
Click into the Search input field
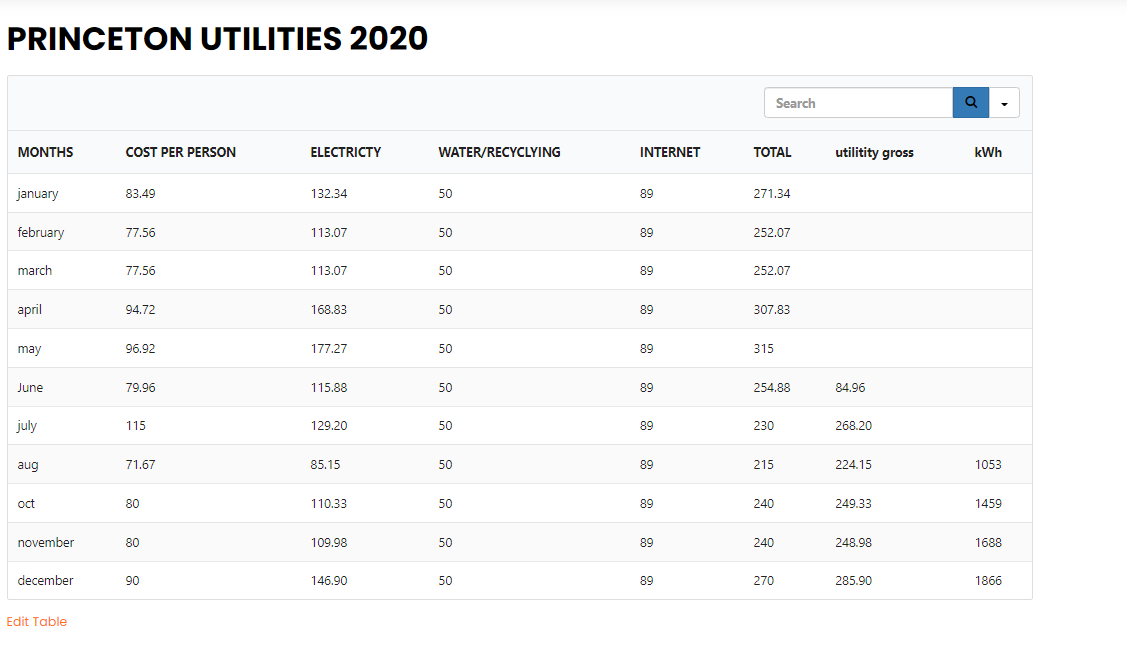858,103
